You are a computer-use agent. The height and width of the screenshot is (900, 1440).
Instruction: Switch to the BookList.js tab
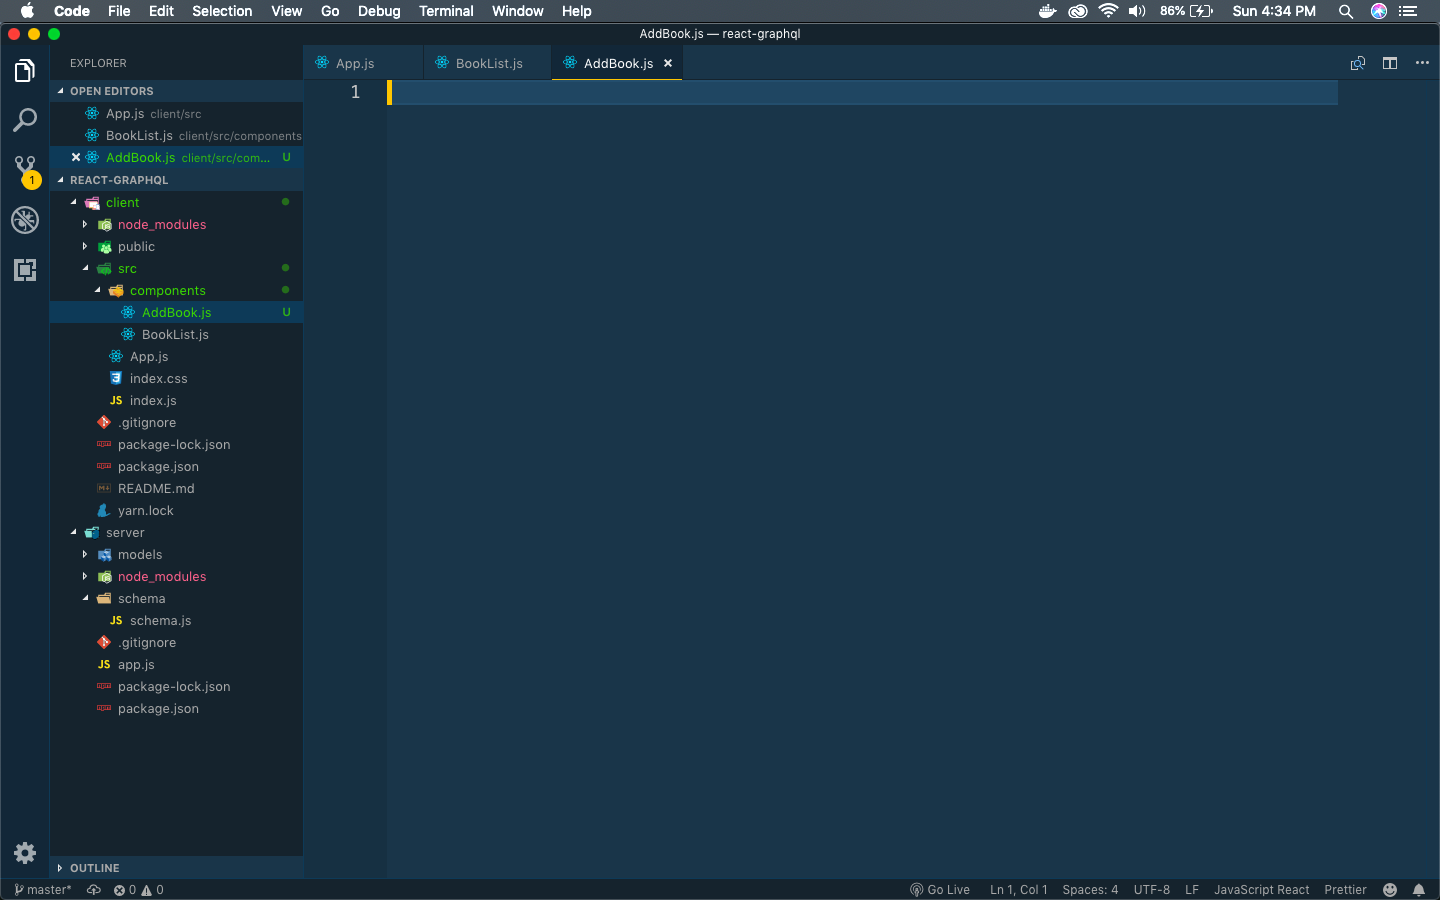coord(487,63)
